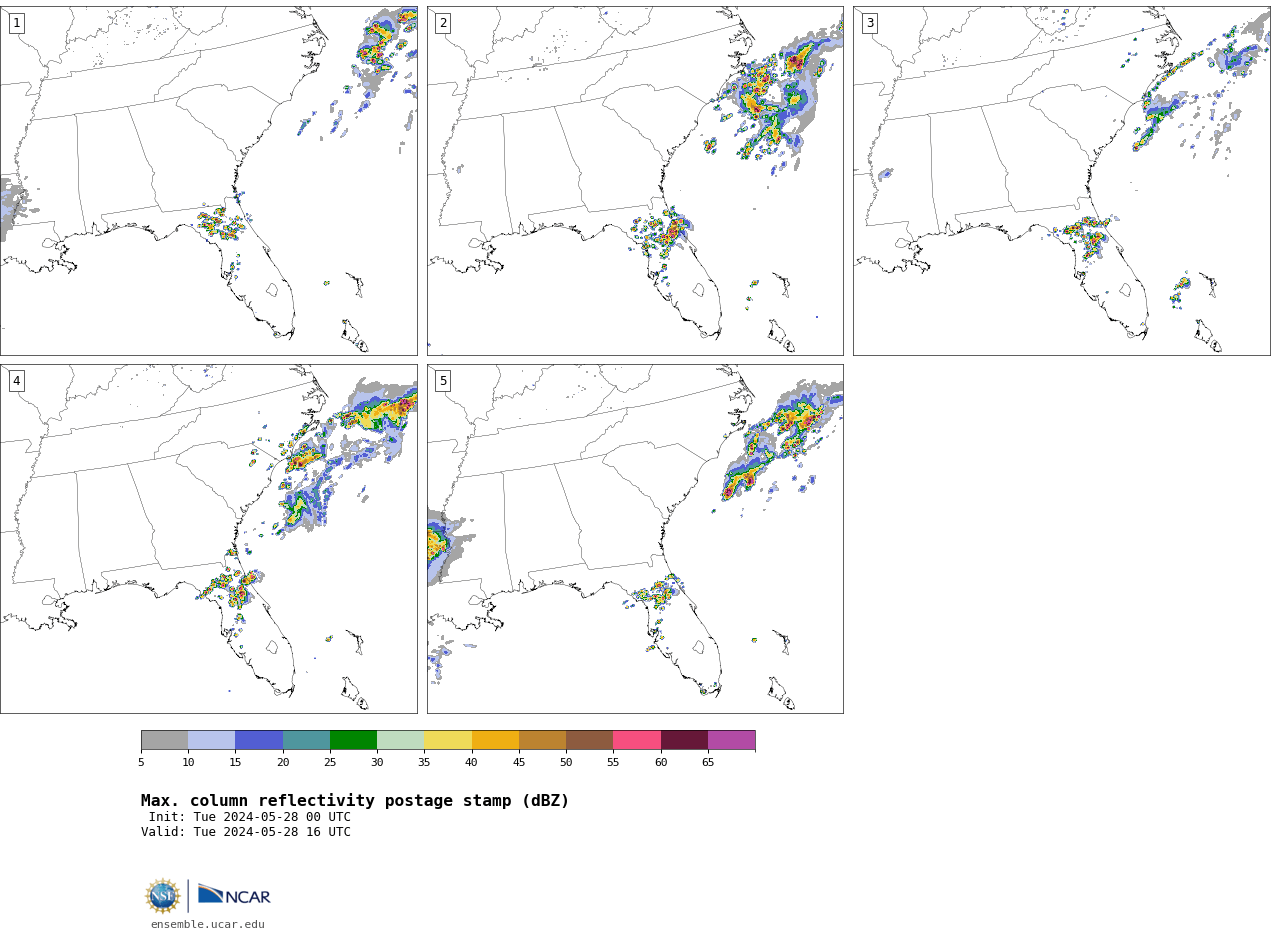Click the colorbar tick label 50
Image resolution: width=1280 pixels, height=936 pixels.
coord(566,762)
